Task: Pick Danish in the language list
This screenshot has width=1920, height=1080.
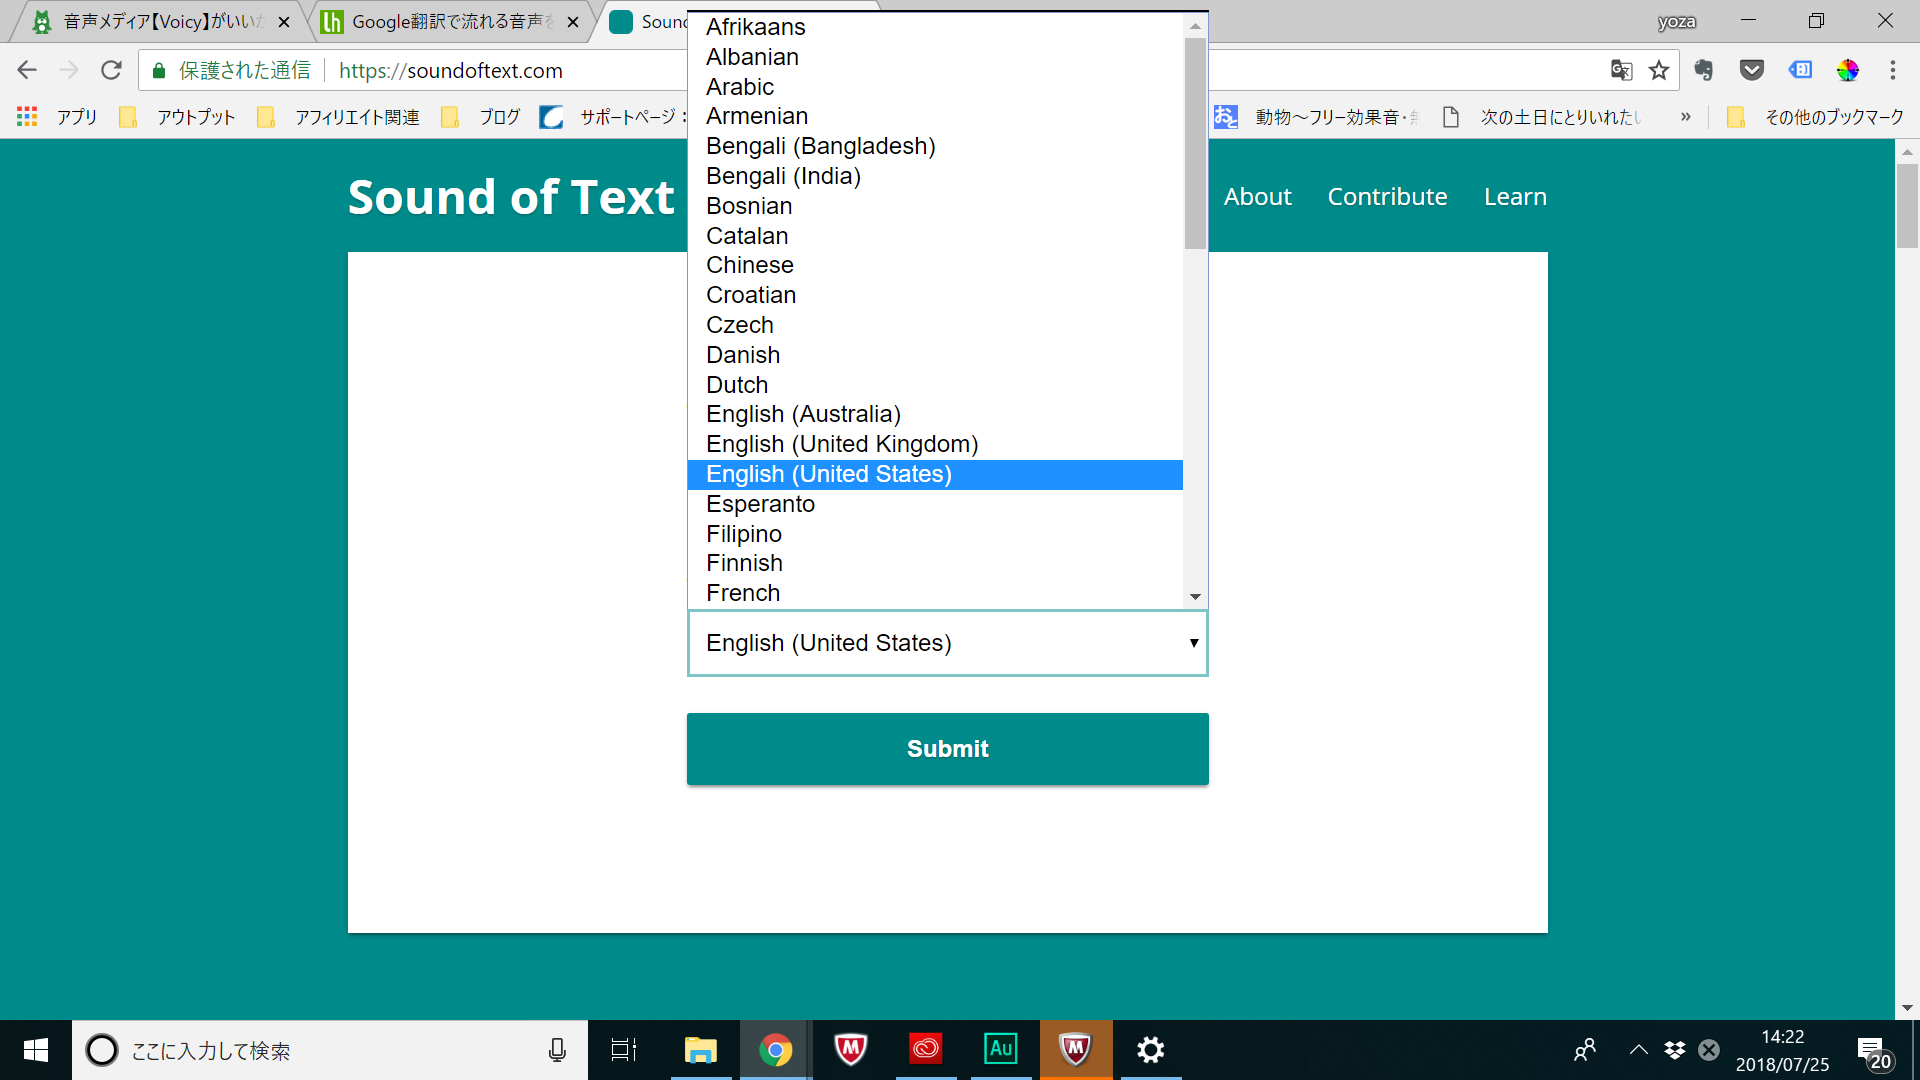Action: coord(935,355)
